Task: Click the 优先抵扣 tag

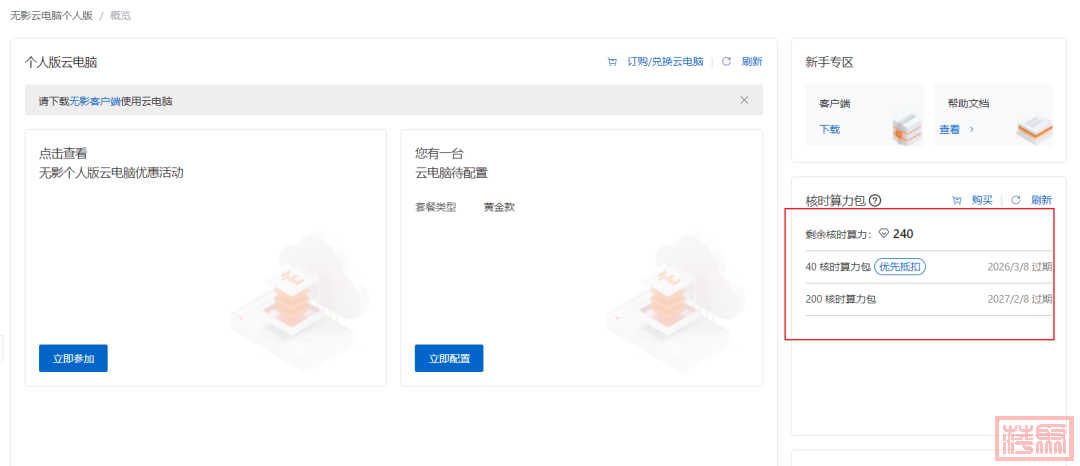Action: click(901, 267)
